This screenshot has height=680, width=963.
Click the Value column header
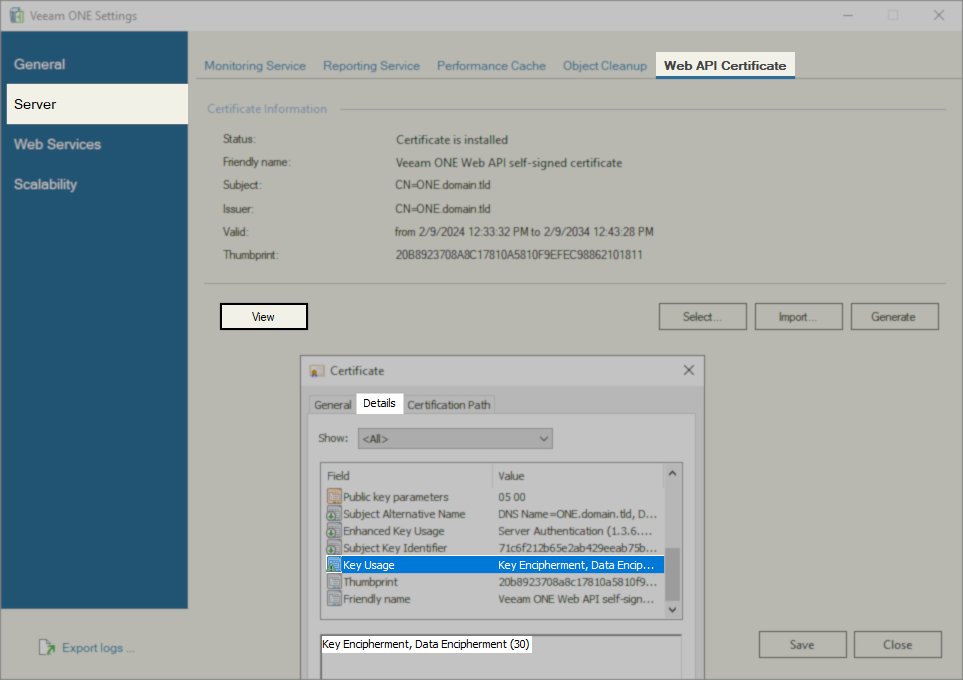[x=578, y=475]
